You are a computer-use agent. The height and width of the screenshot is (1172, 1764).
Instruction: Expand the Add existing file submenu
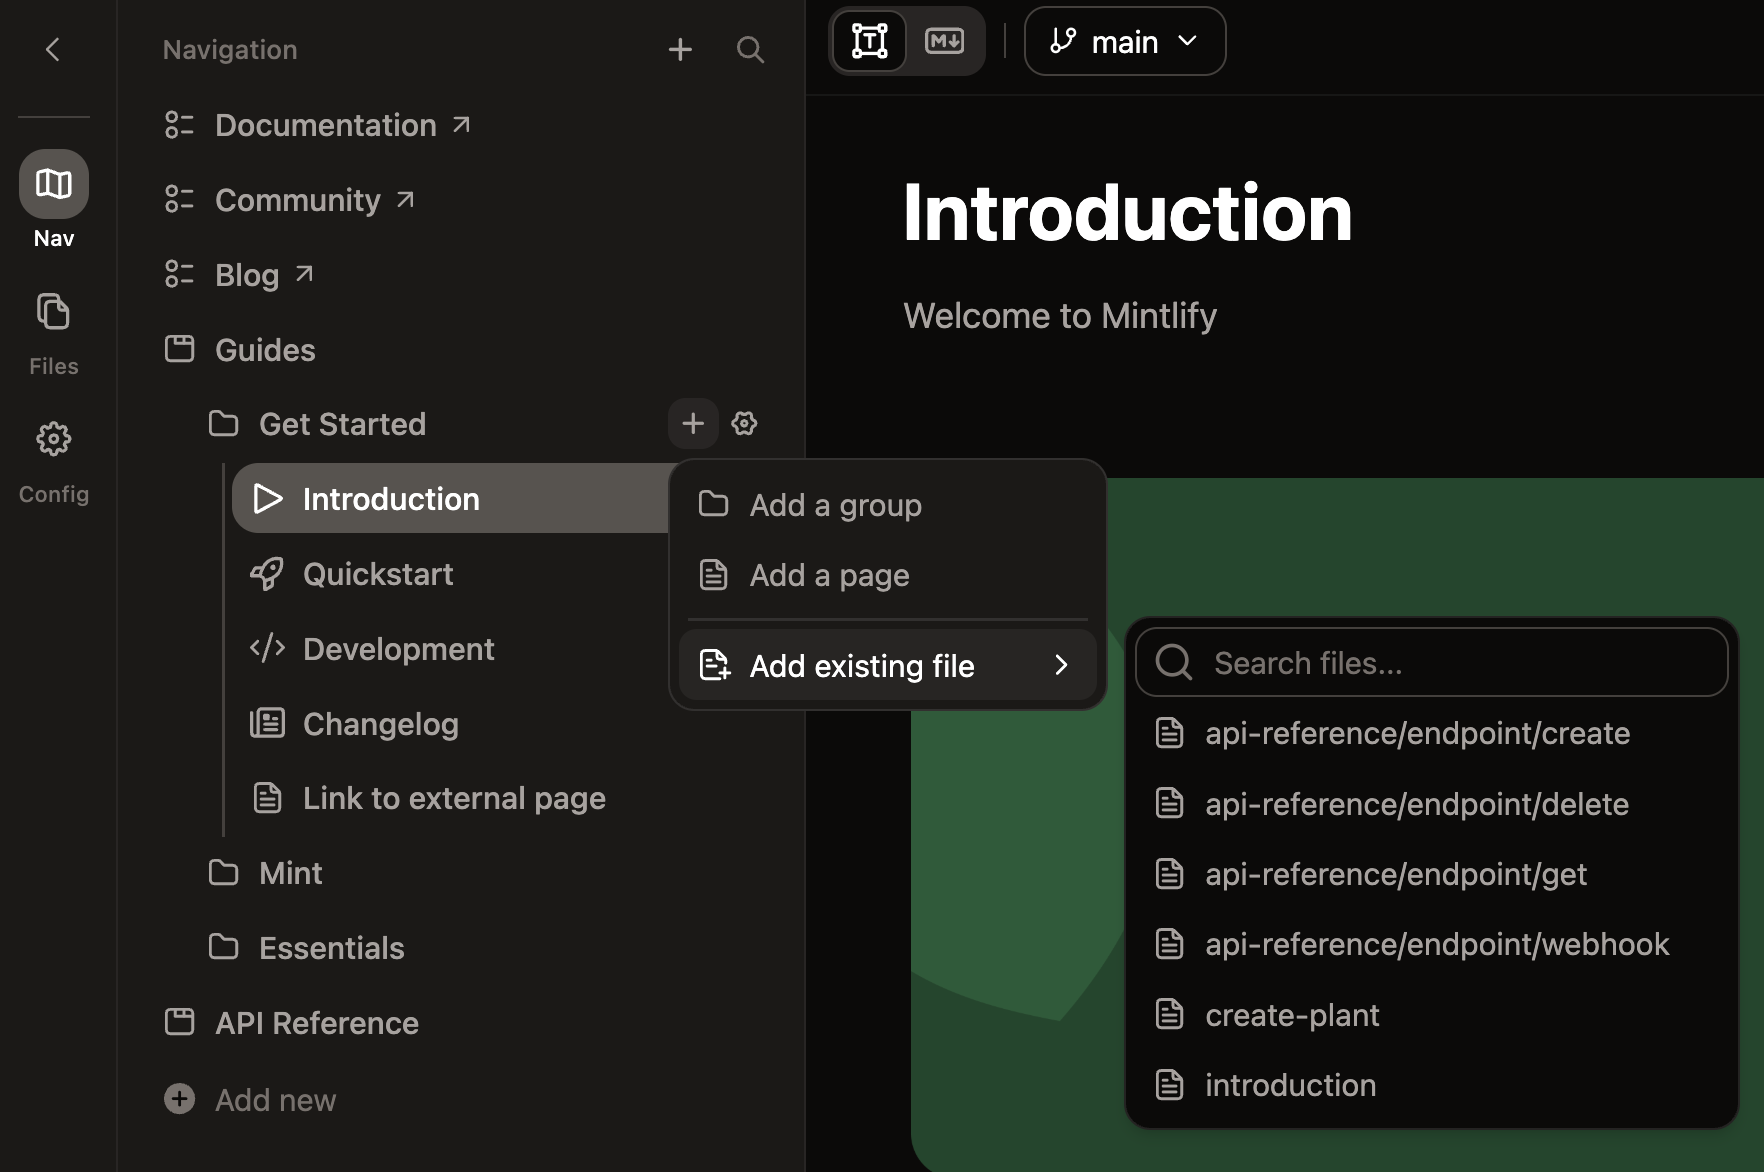click(886, 665)
